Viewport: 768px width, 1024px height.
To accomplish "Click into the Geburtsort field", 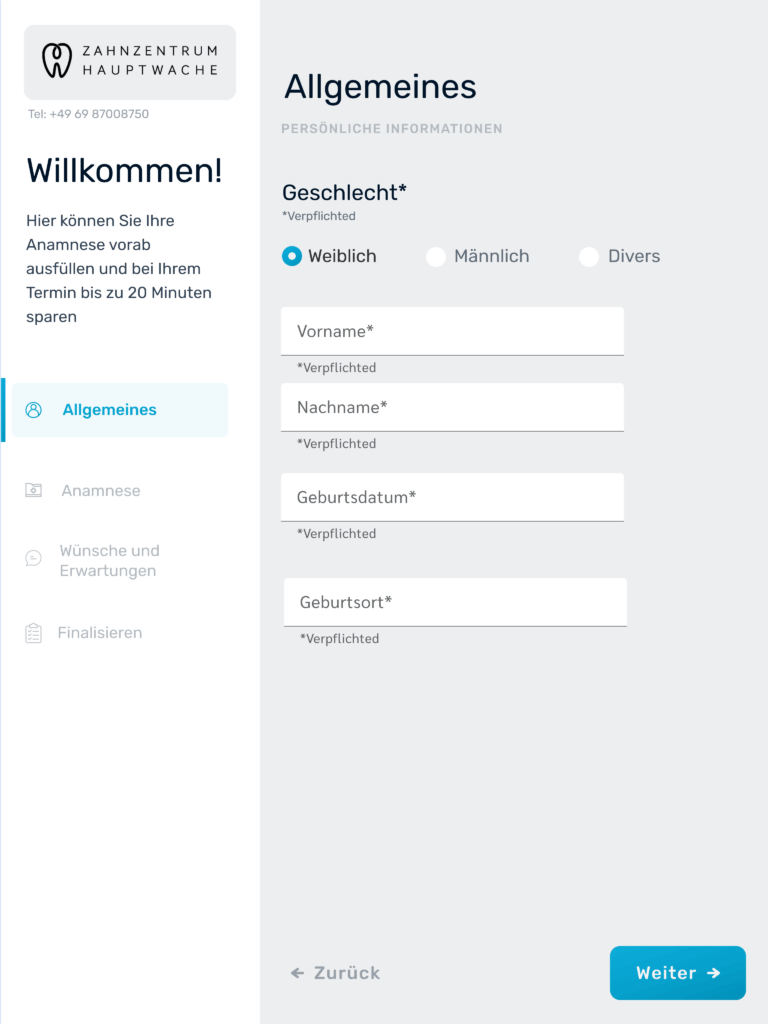I will click(455, 602).
